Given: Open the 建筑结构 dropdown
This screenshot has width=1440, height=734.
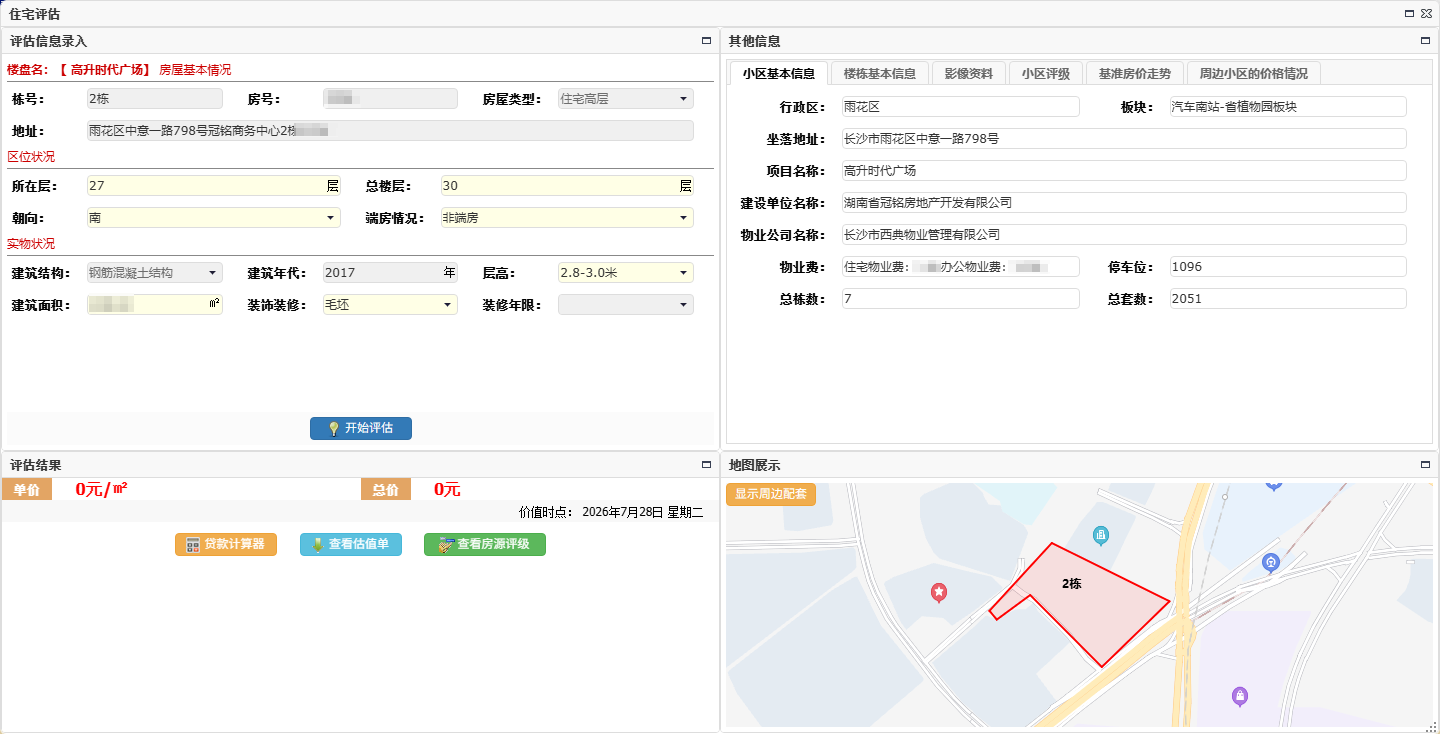Looking at the screenshot, I should pyautogui.click(x=213, y=273).
